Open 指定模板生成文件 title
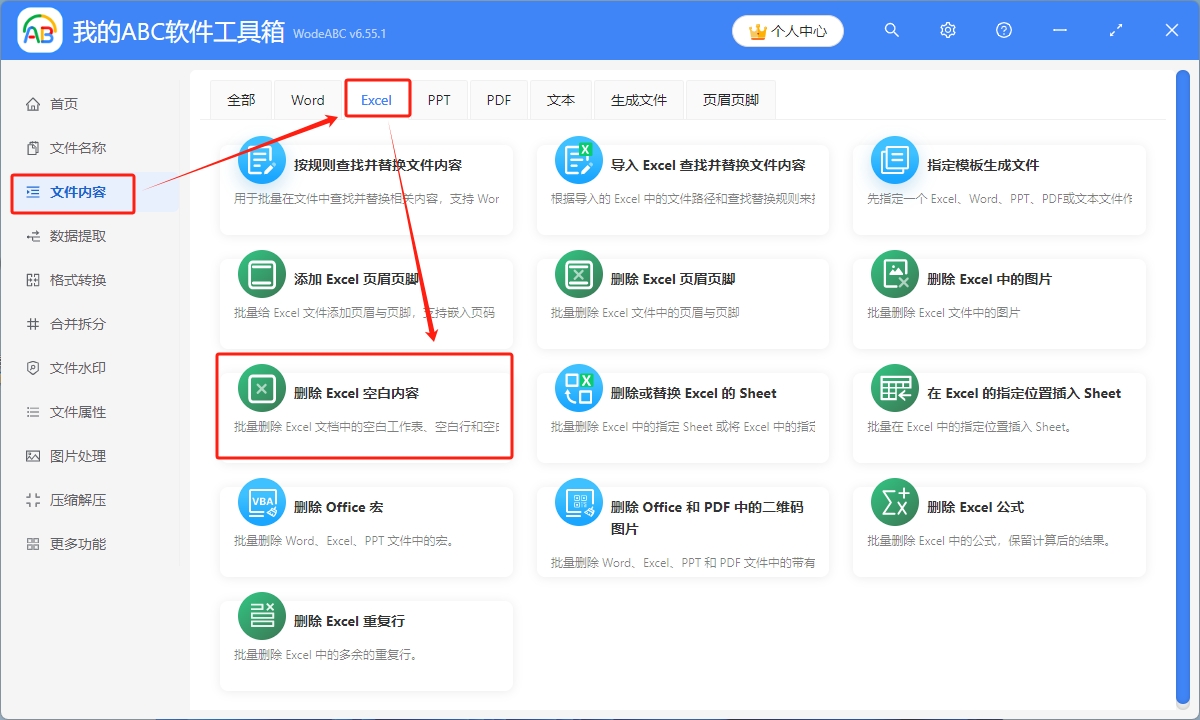 pos(983,165)
